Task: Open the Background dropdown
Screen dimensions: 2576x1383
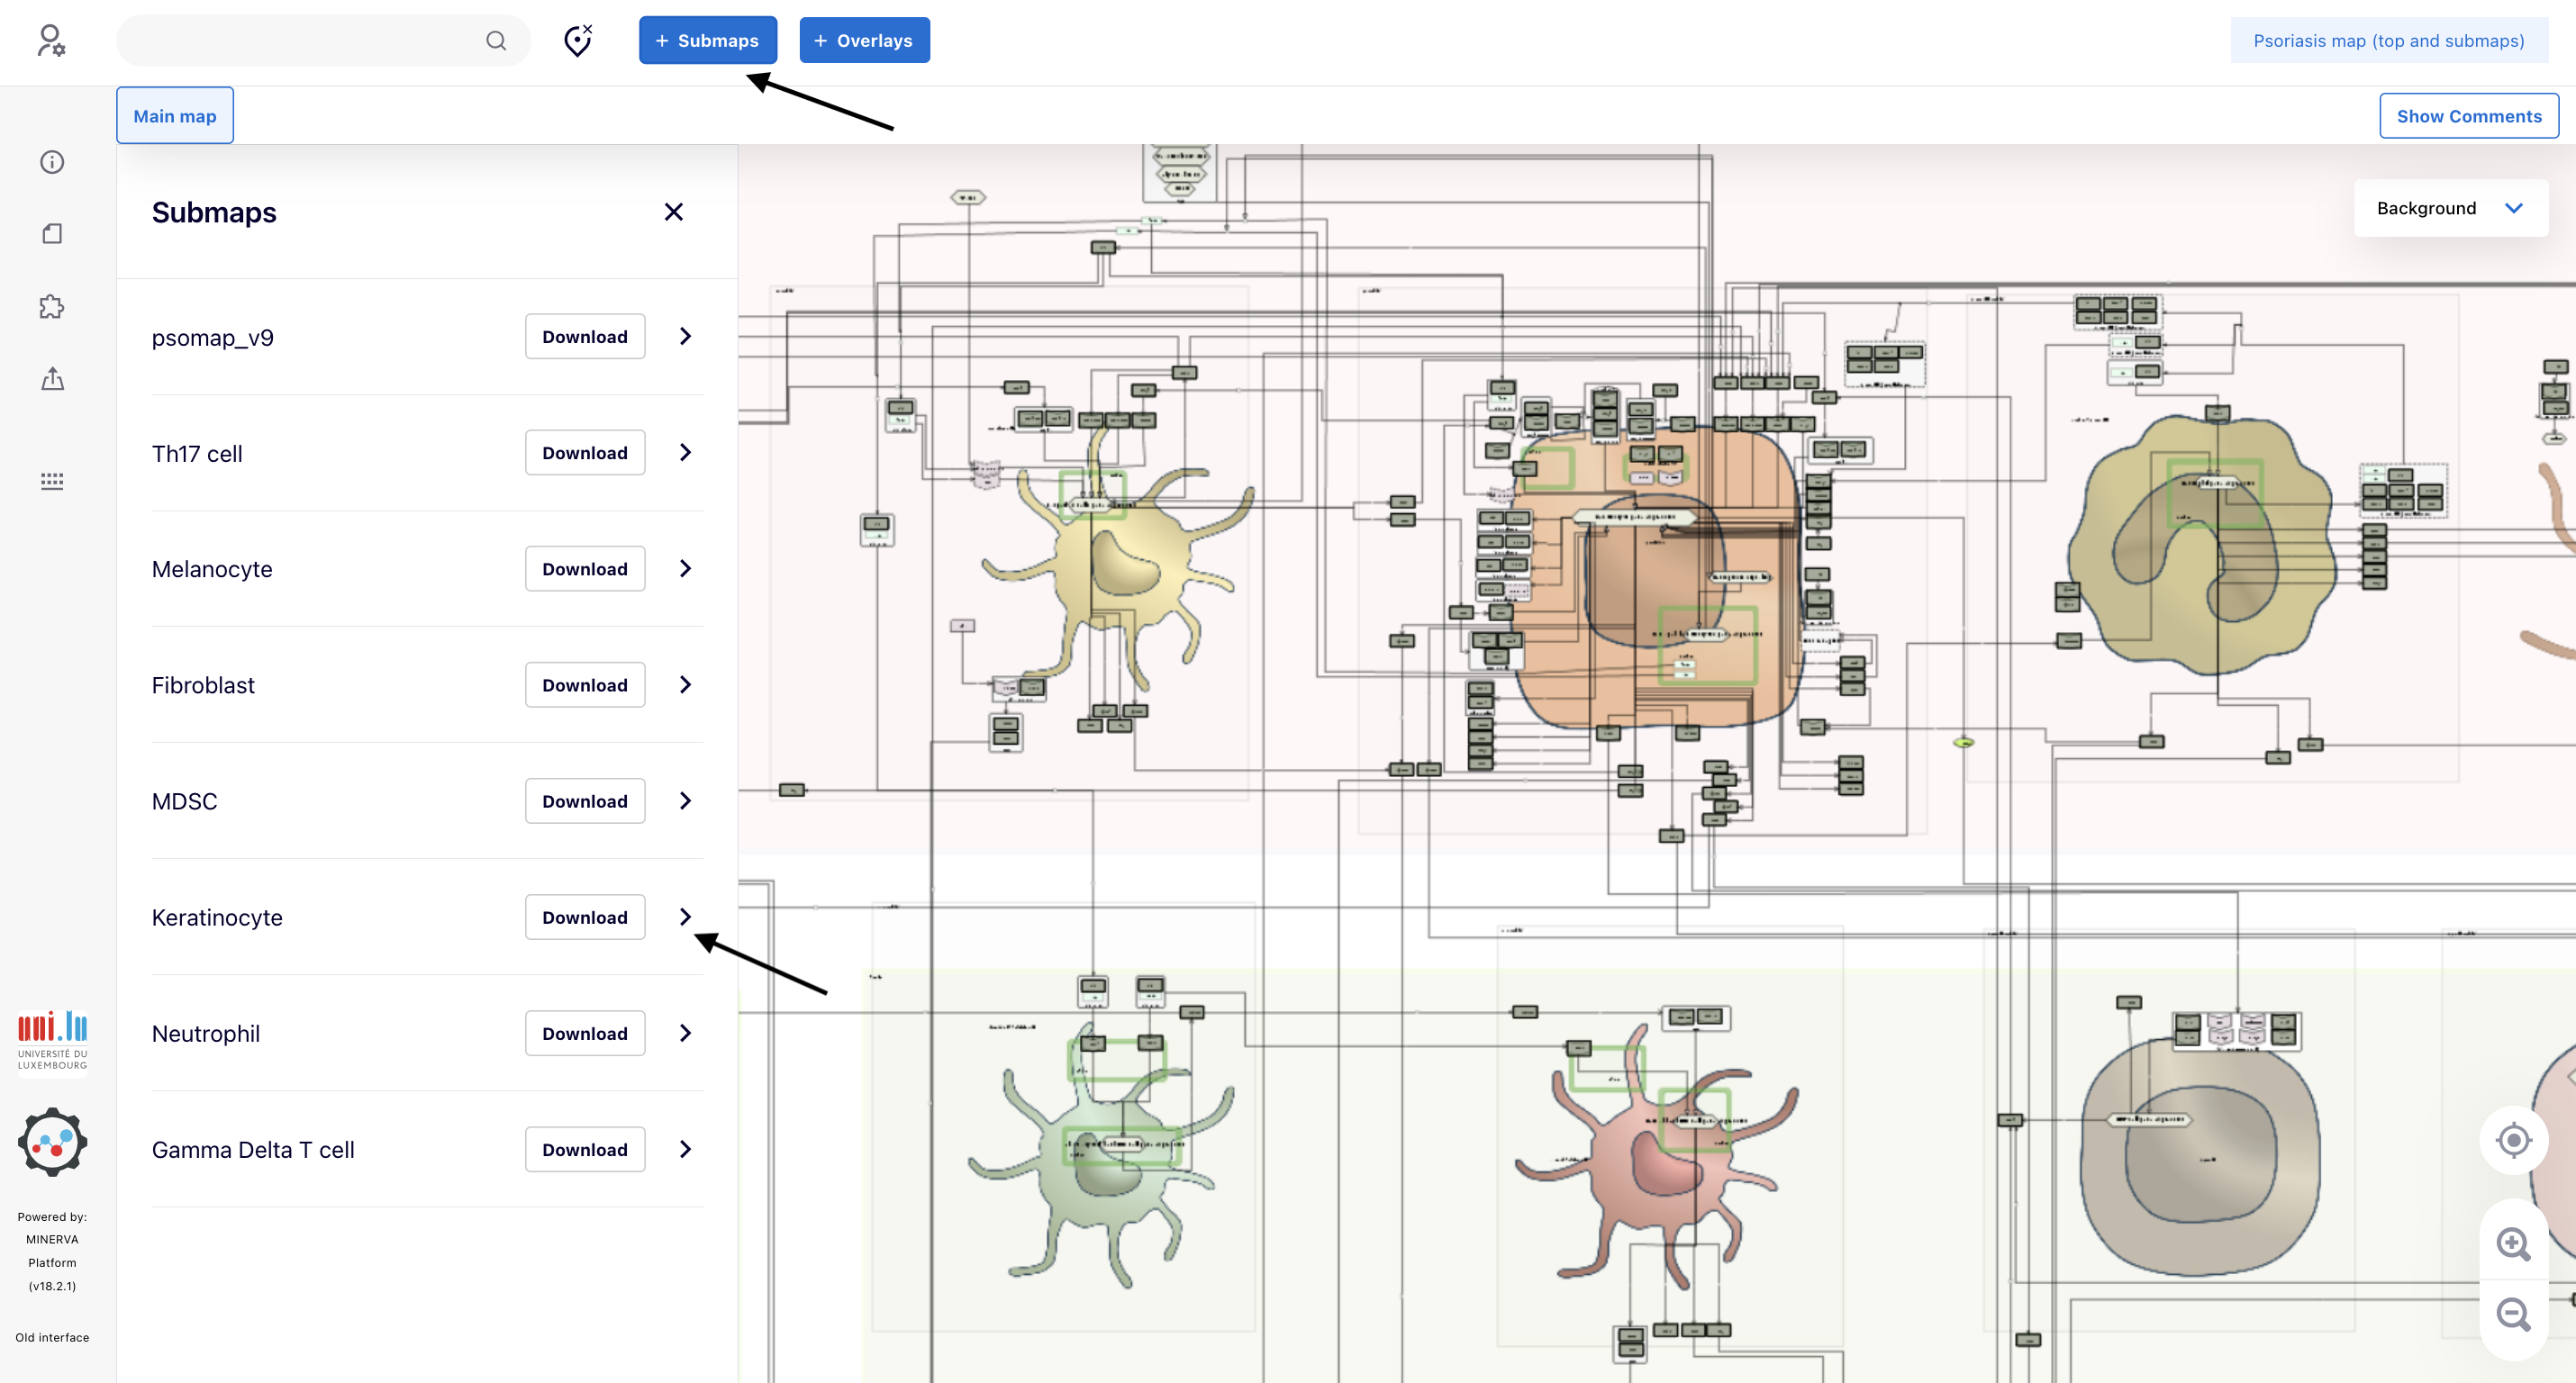Action: [x=2450, y=208]
